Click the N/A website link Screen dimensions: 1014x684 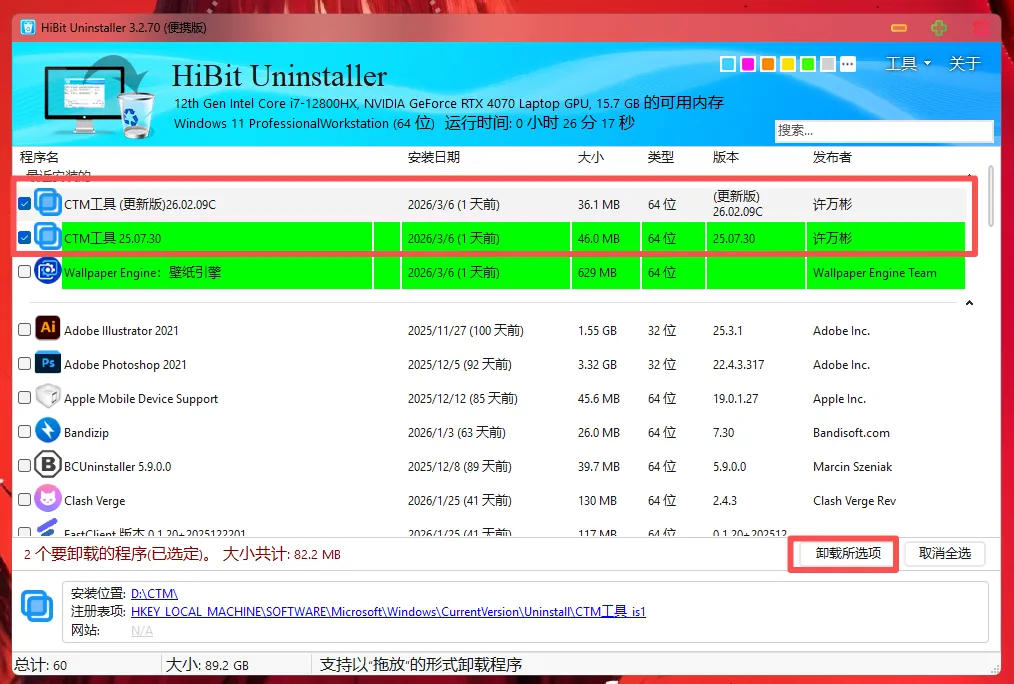pos(142,630)
